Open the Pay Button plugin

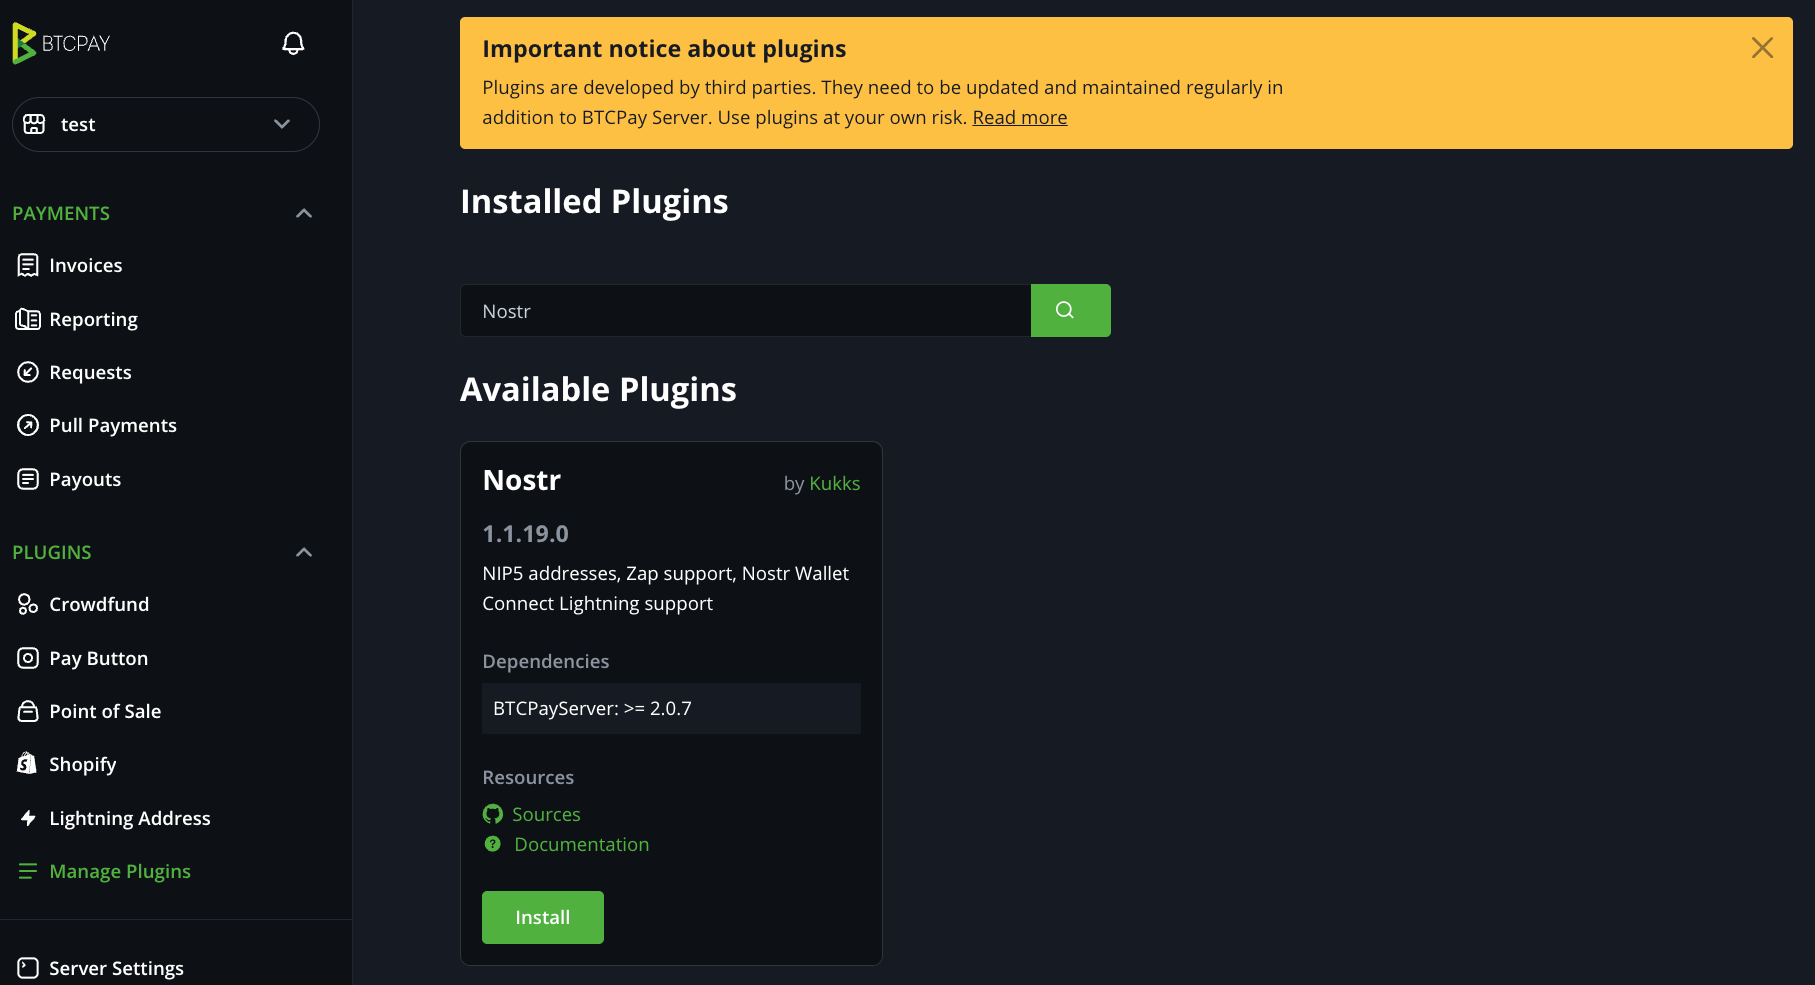click(x=29, y=657)
